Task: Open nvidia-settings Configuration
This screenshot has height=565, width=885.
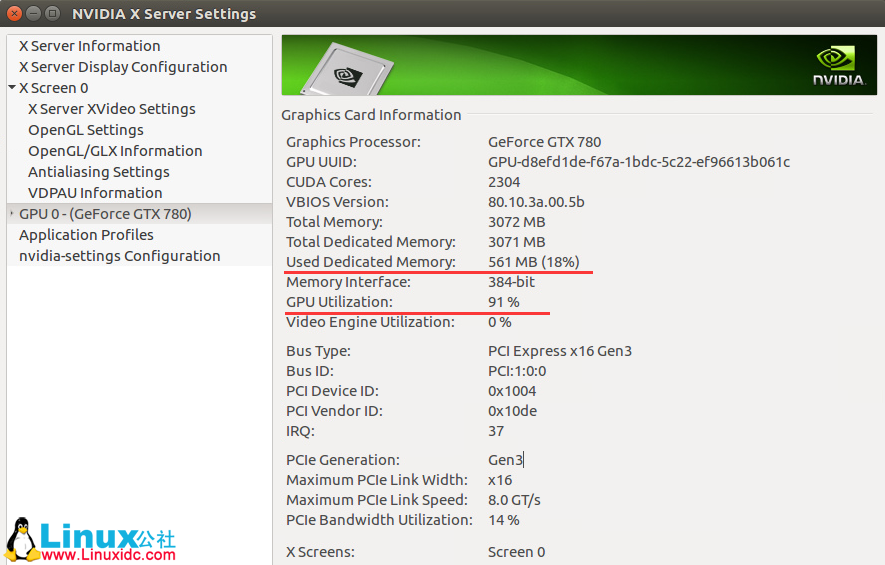Action: tap(119, 256)
